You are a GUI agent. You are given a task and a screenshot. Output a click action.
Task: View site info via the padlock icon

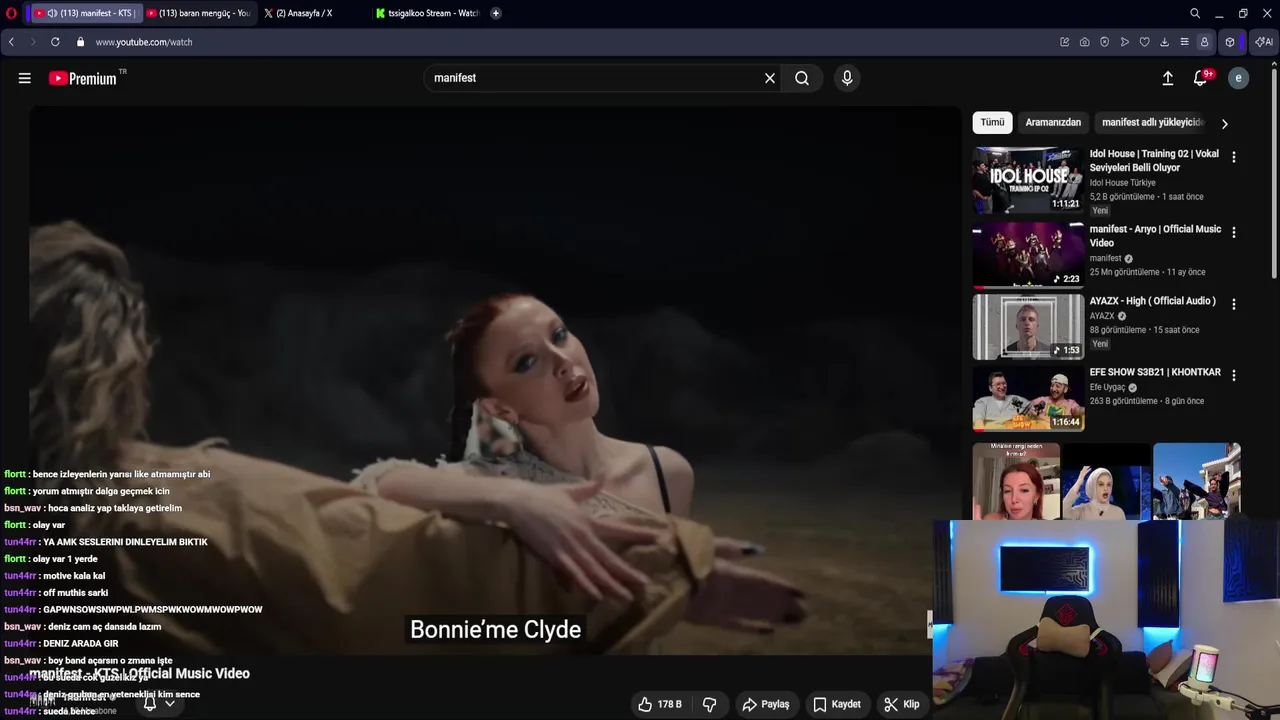tap(80, 42)
